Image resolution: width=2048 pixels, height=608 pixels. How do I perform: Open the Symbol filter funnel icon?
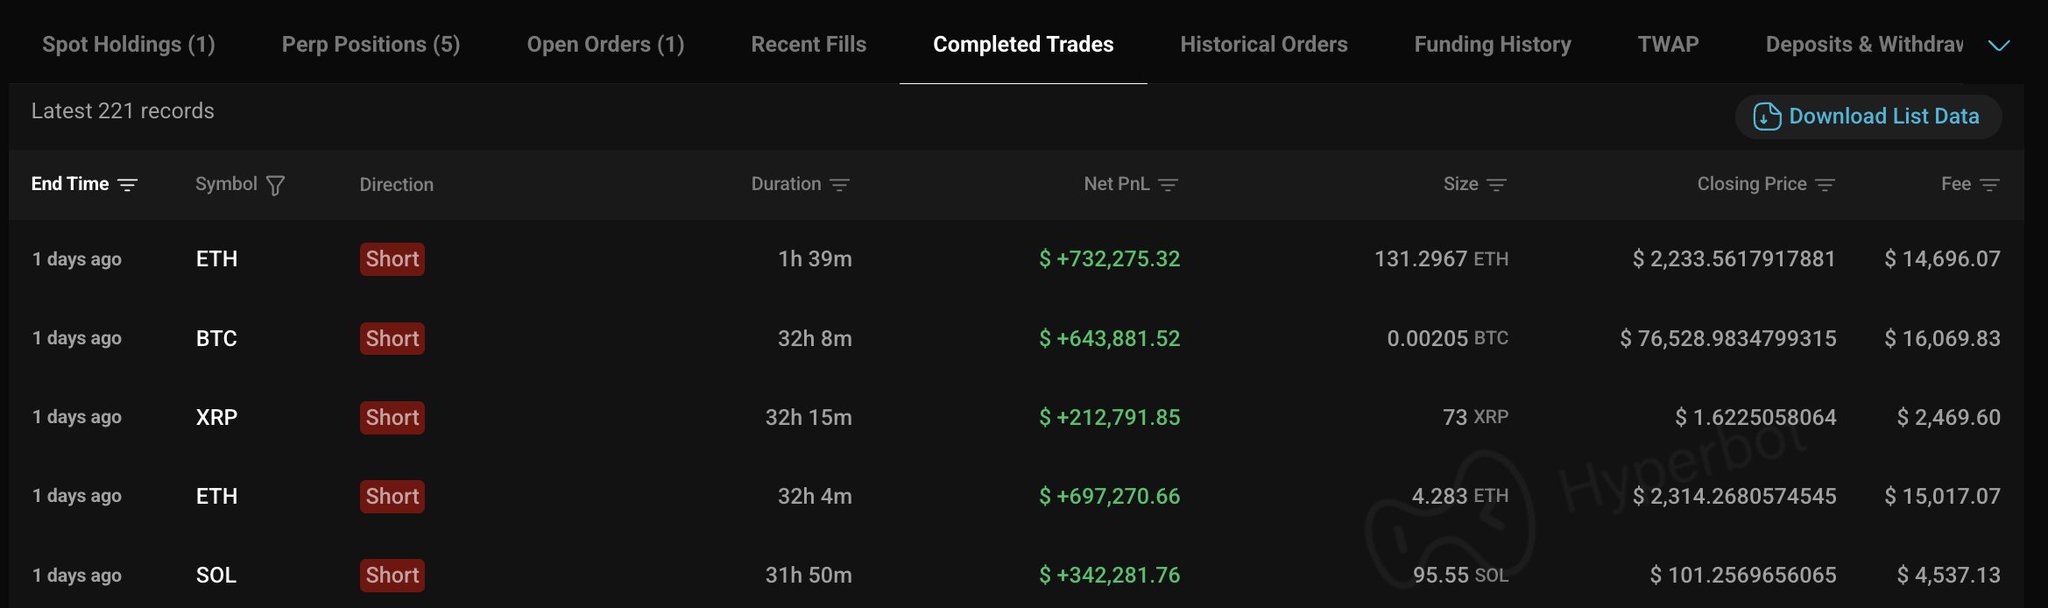coord(276,185)
